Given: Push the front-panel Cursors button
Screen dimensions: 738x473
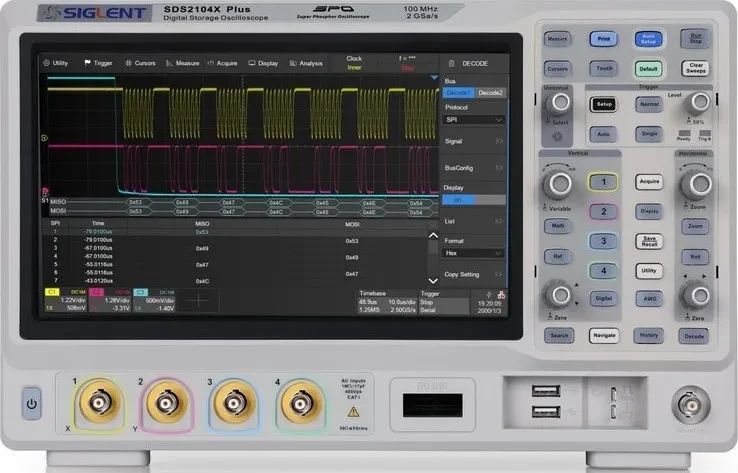Looking at the screenshot, I should (x=558, y=69).
